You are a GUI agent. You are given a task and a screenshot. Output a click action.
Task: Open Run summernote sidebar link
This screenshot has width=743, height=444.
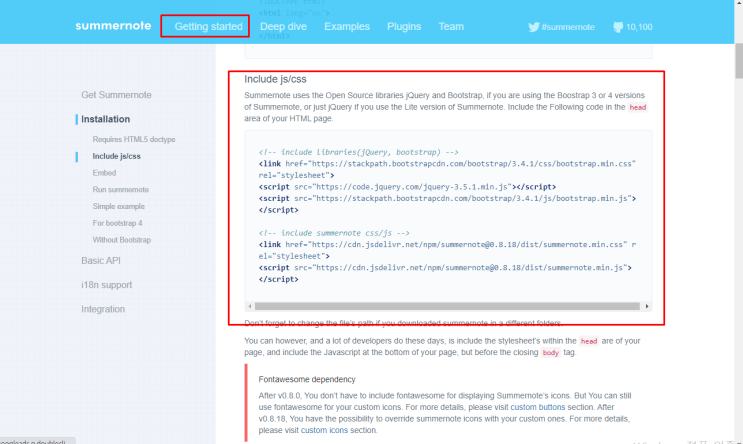click(x=120, y=189)
